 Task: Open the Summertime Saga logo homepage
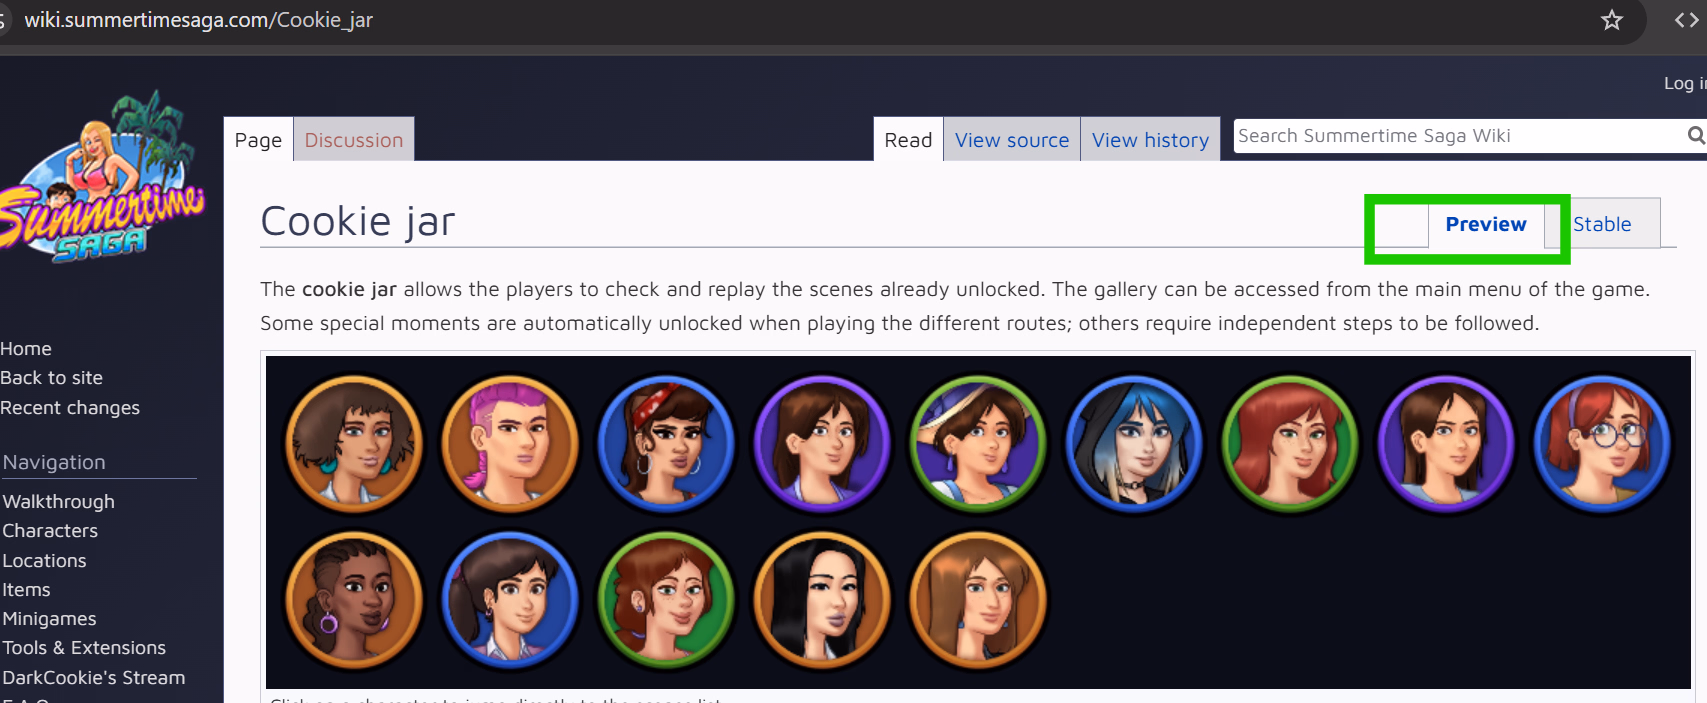102,180
